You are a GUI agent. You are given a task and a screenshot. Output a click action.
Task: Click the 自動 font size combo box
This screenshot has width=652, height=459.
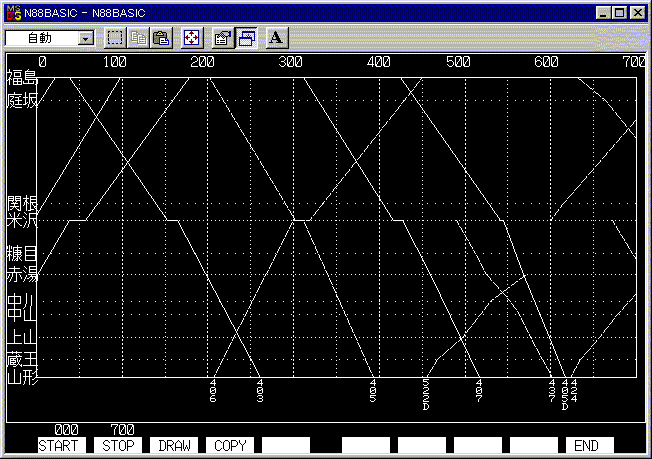(41, 38)
